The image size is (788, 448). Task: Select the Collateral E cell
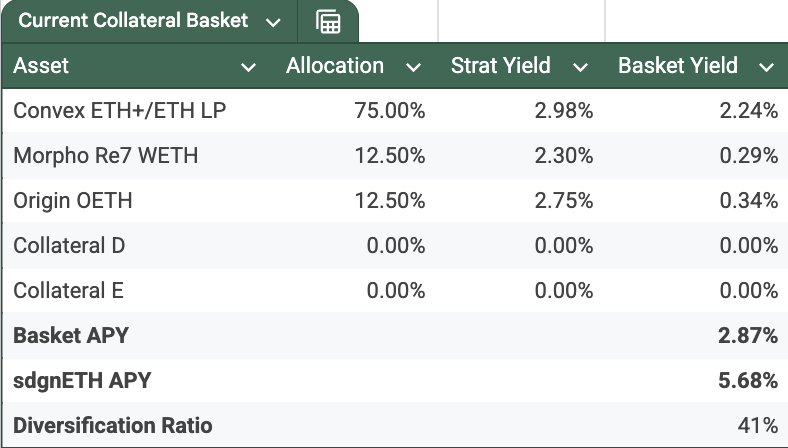tap(68, 291)
